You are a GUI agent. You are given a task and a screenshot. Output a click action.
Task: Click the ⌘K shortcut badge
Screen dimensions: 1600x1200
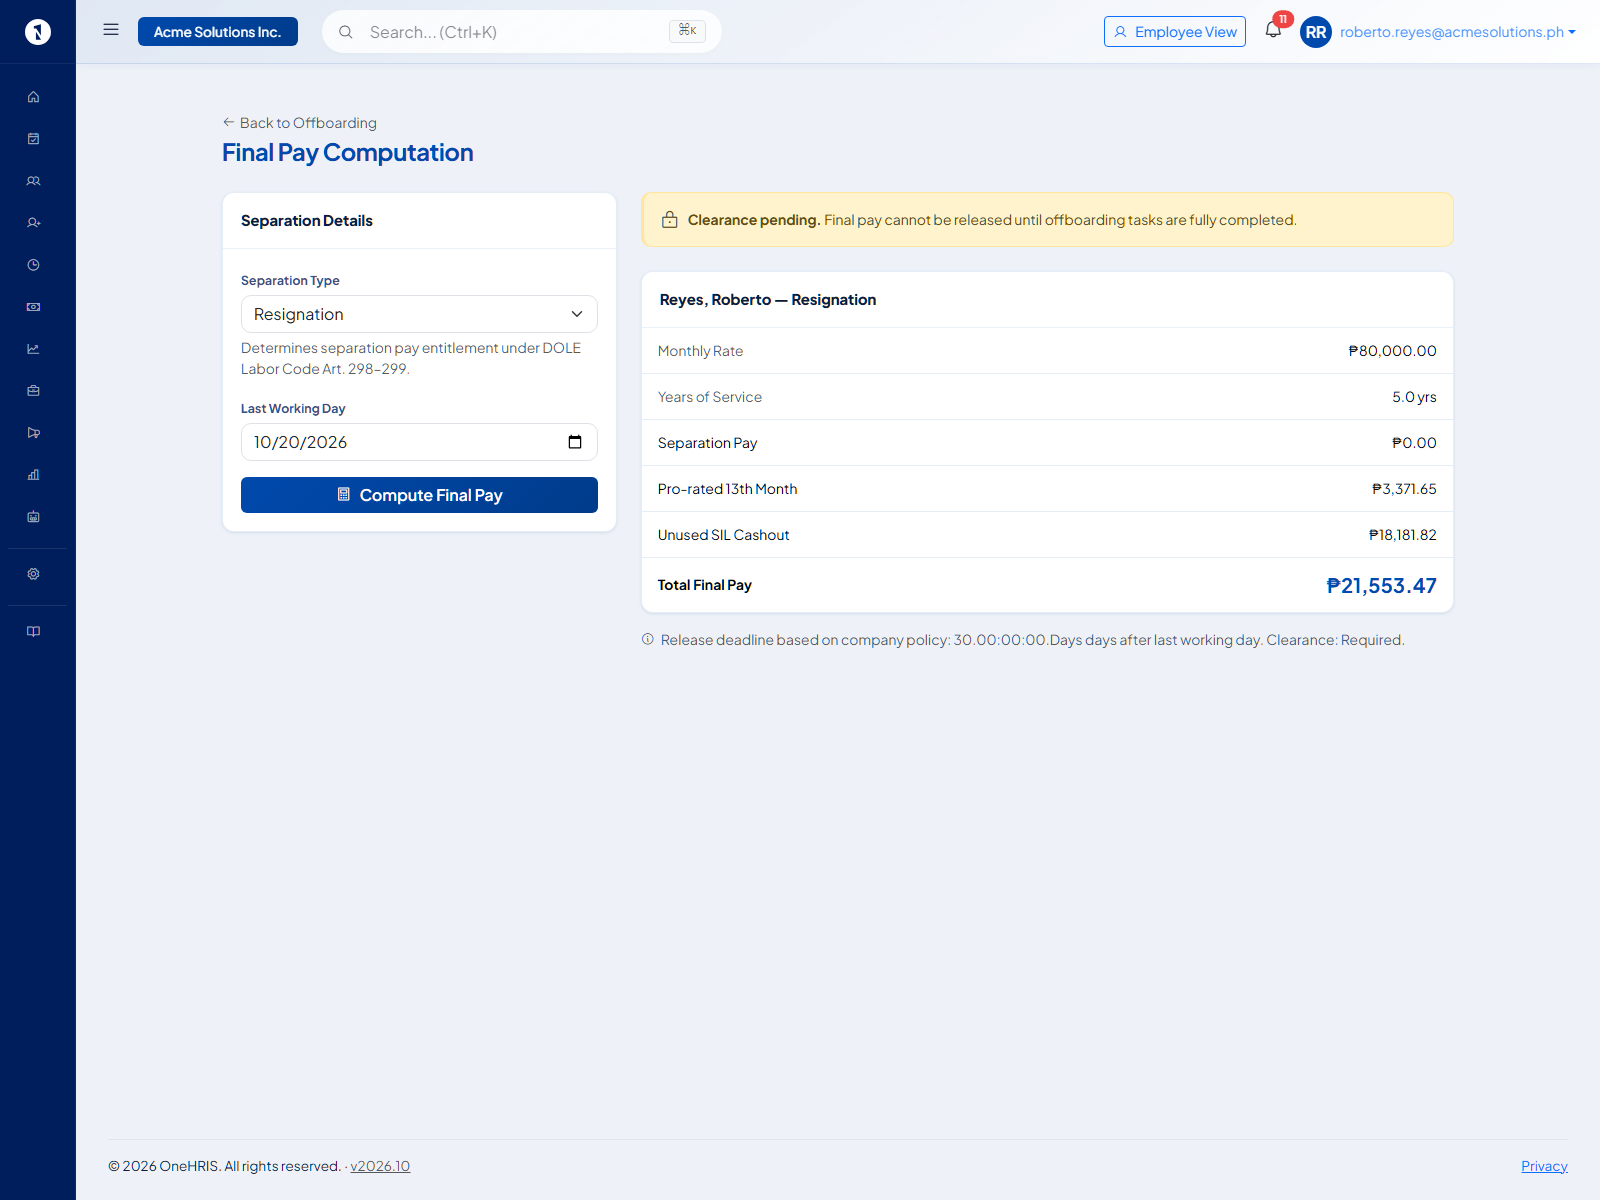[x=687, y=31]
